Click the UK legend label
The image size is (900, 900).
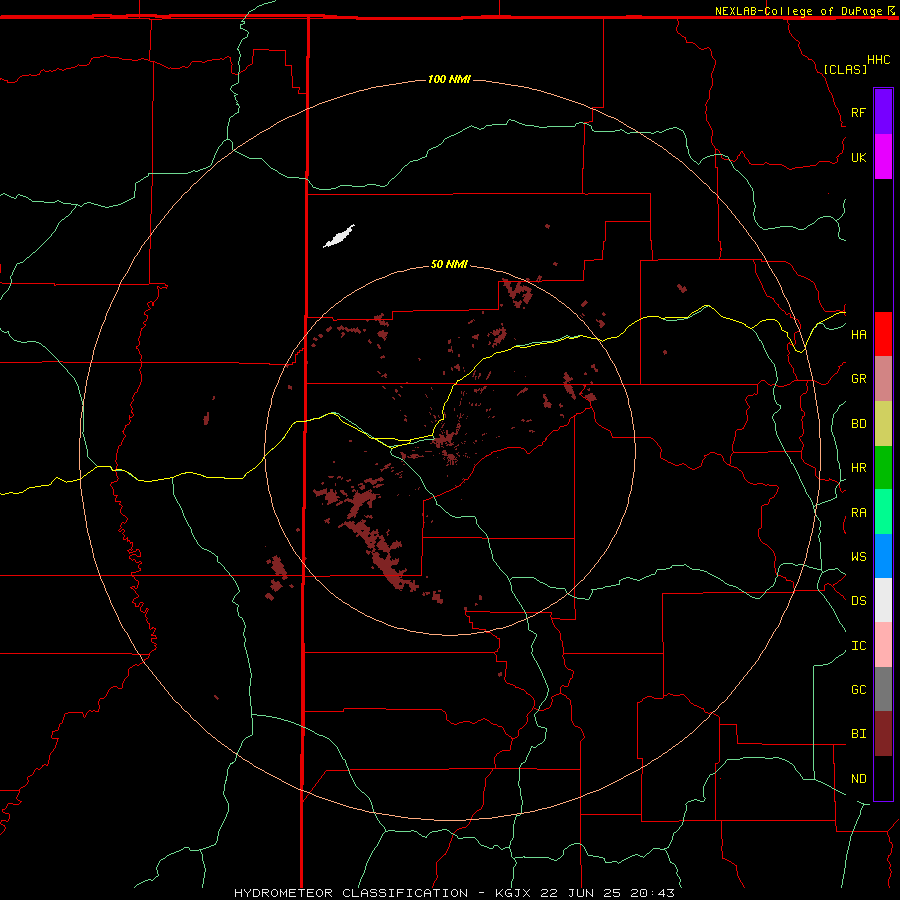pyautogui.click(x=858, y=157)
